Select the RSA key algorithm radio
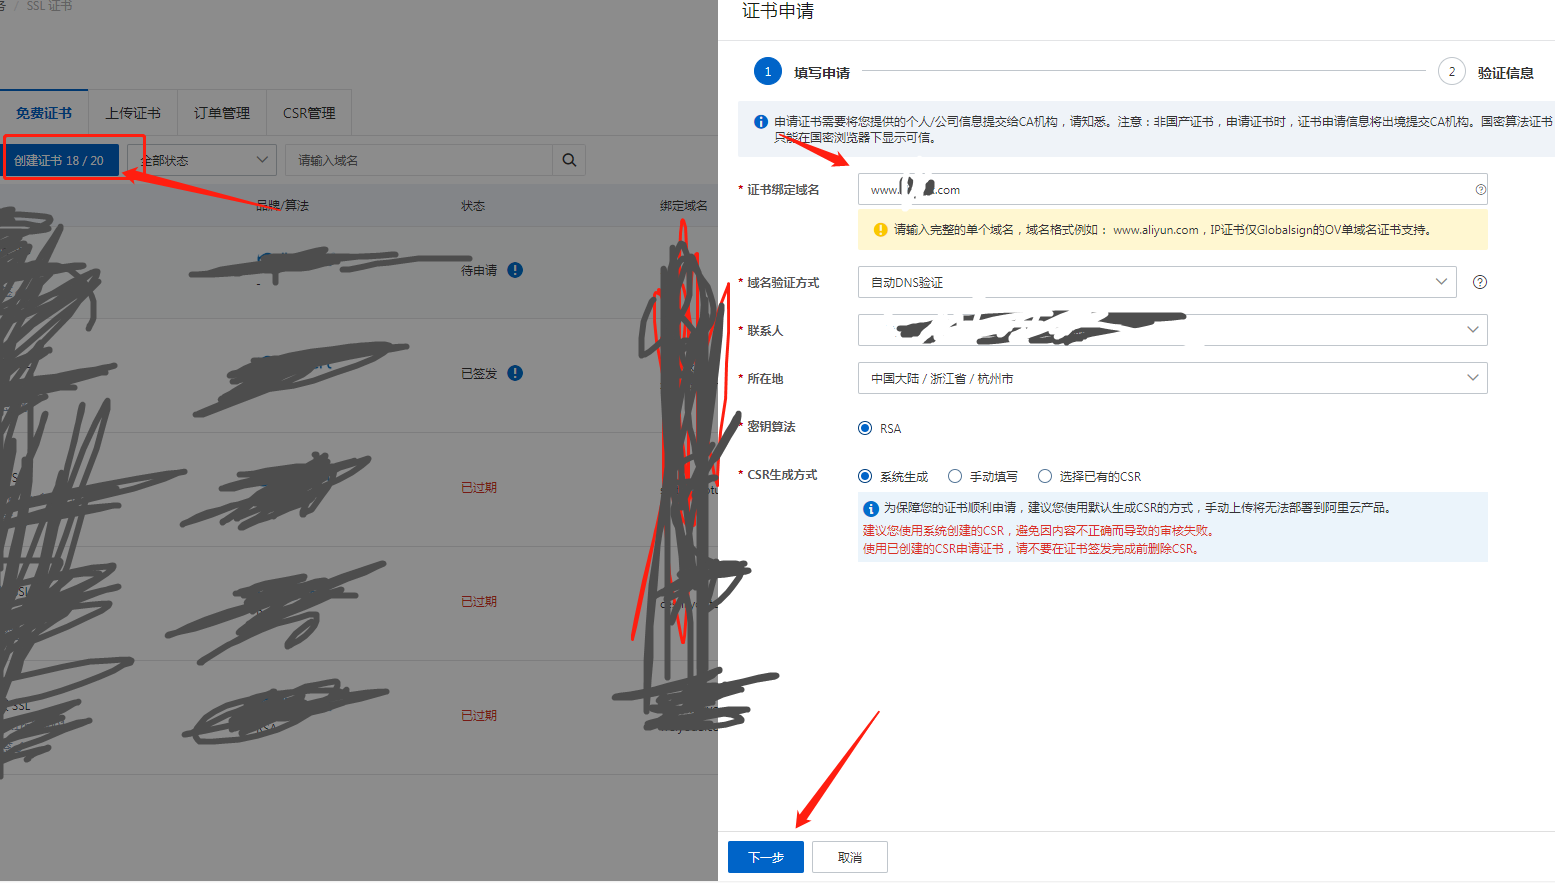 point(864,427)
